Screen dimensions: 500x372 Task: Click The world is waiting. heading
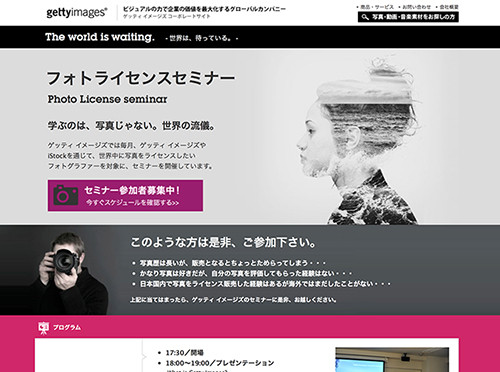click(x=100, y=37)
